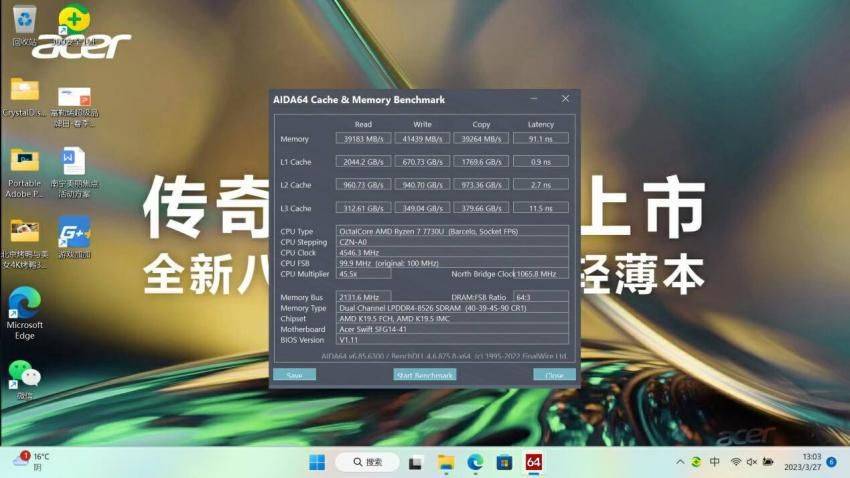Click the taskbar search box
This screenshot has height=478, width=850.
click(368, 462)
